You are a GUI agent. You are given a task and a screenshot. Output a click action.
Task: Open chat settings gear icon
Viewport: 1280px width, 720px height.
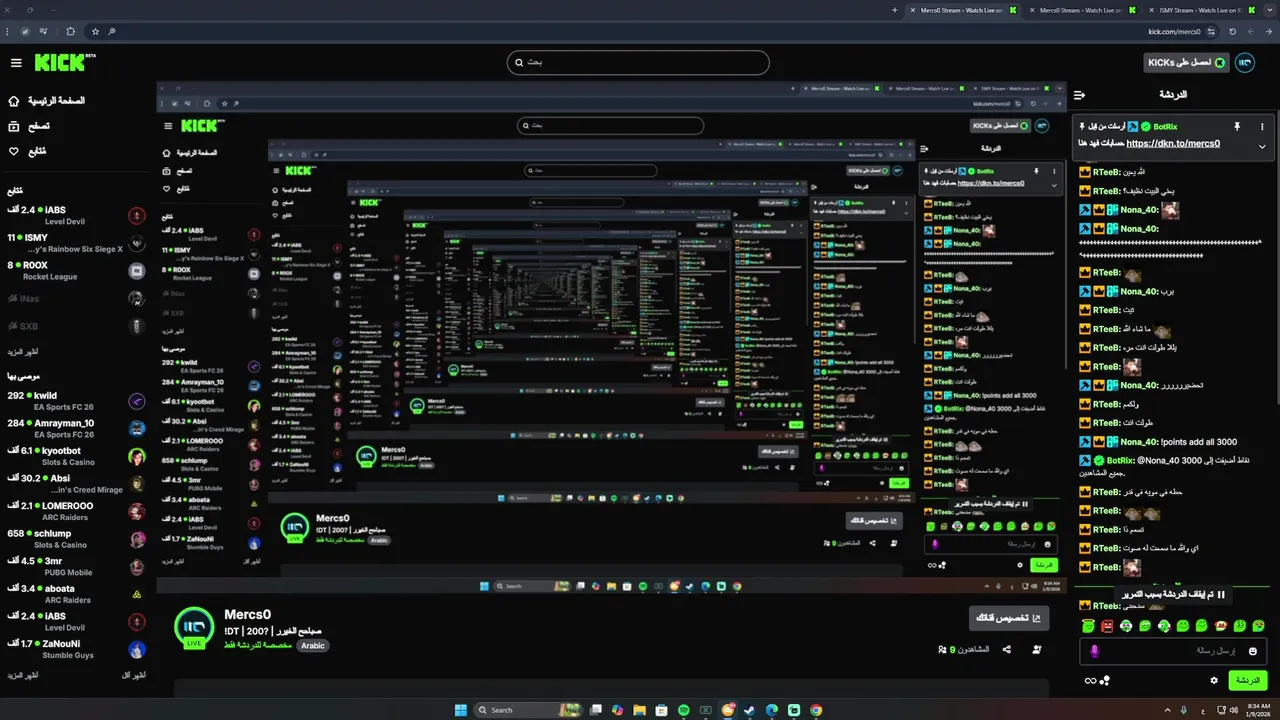coord(1214,680)
